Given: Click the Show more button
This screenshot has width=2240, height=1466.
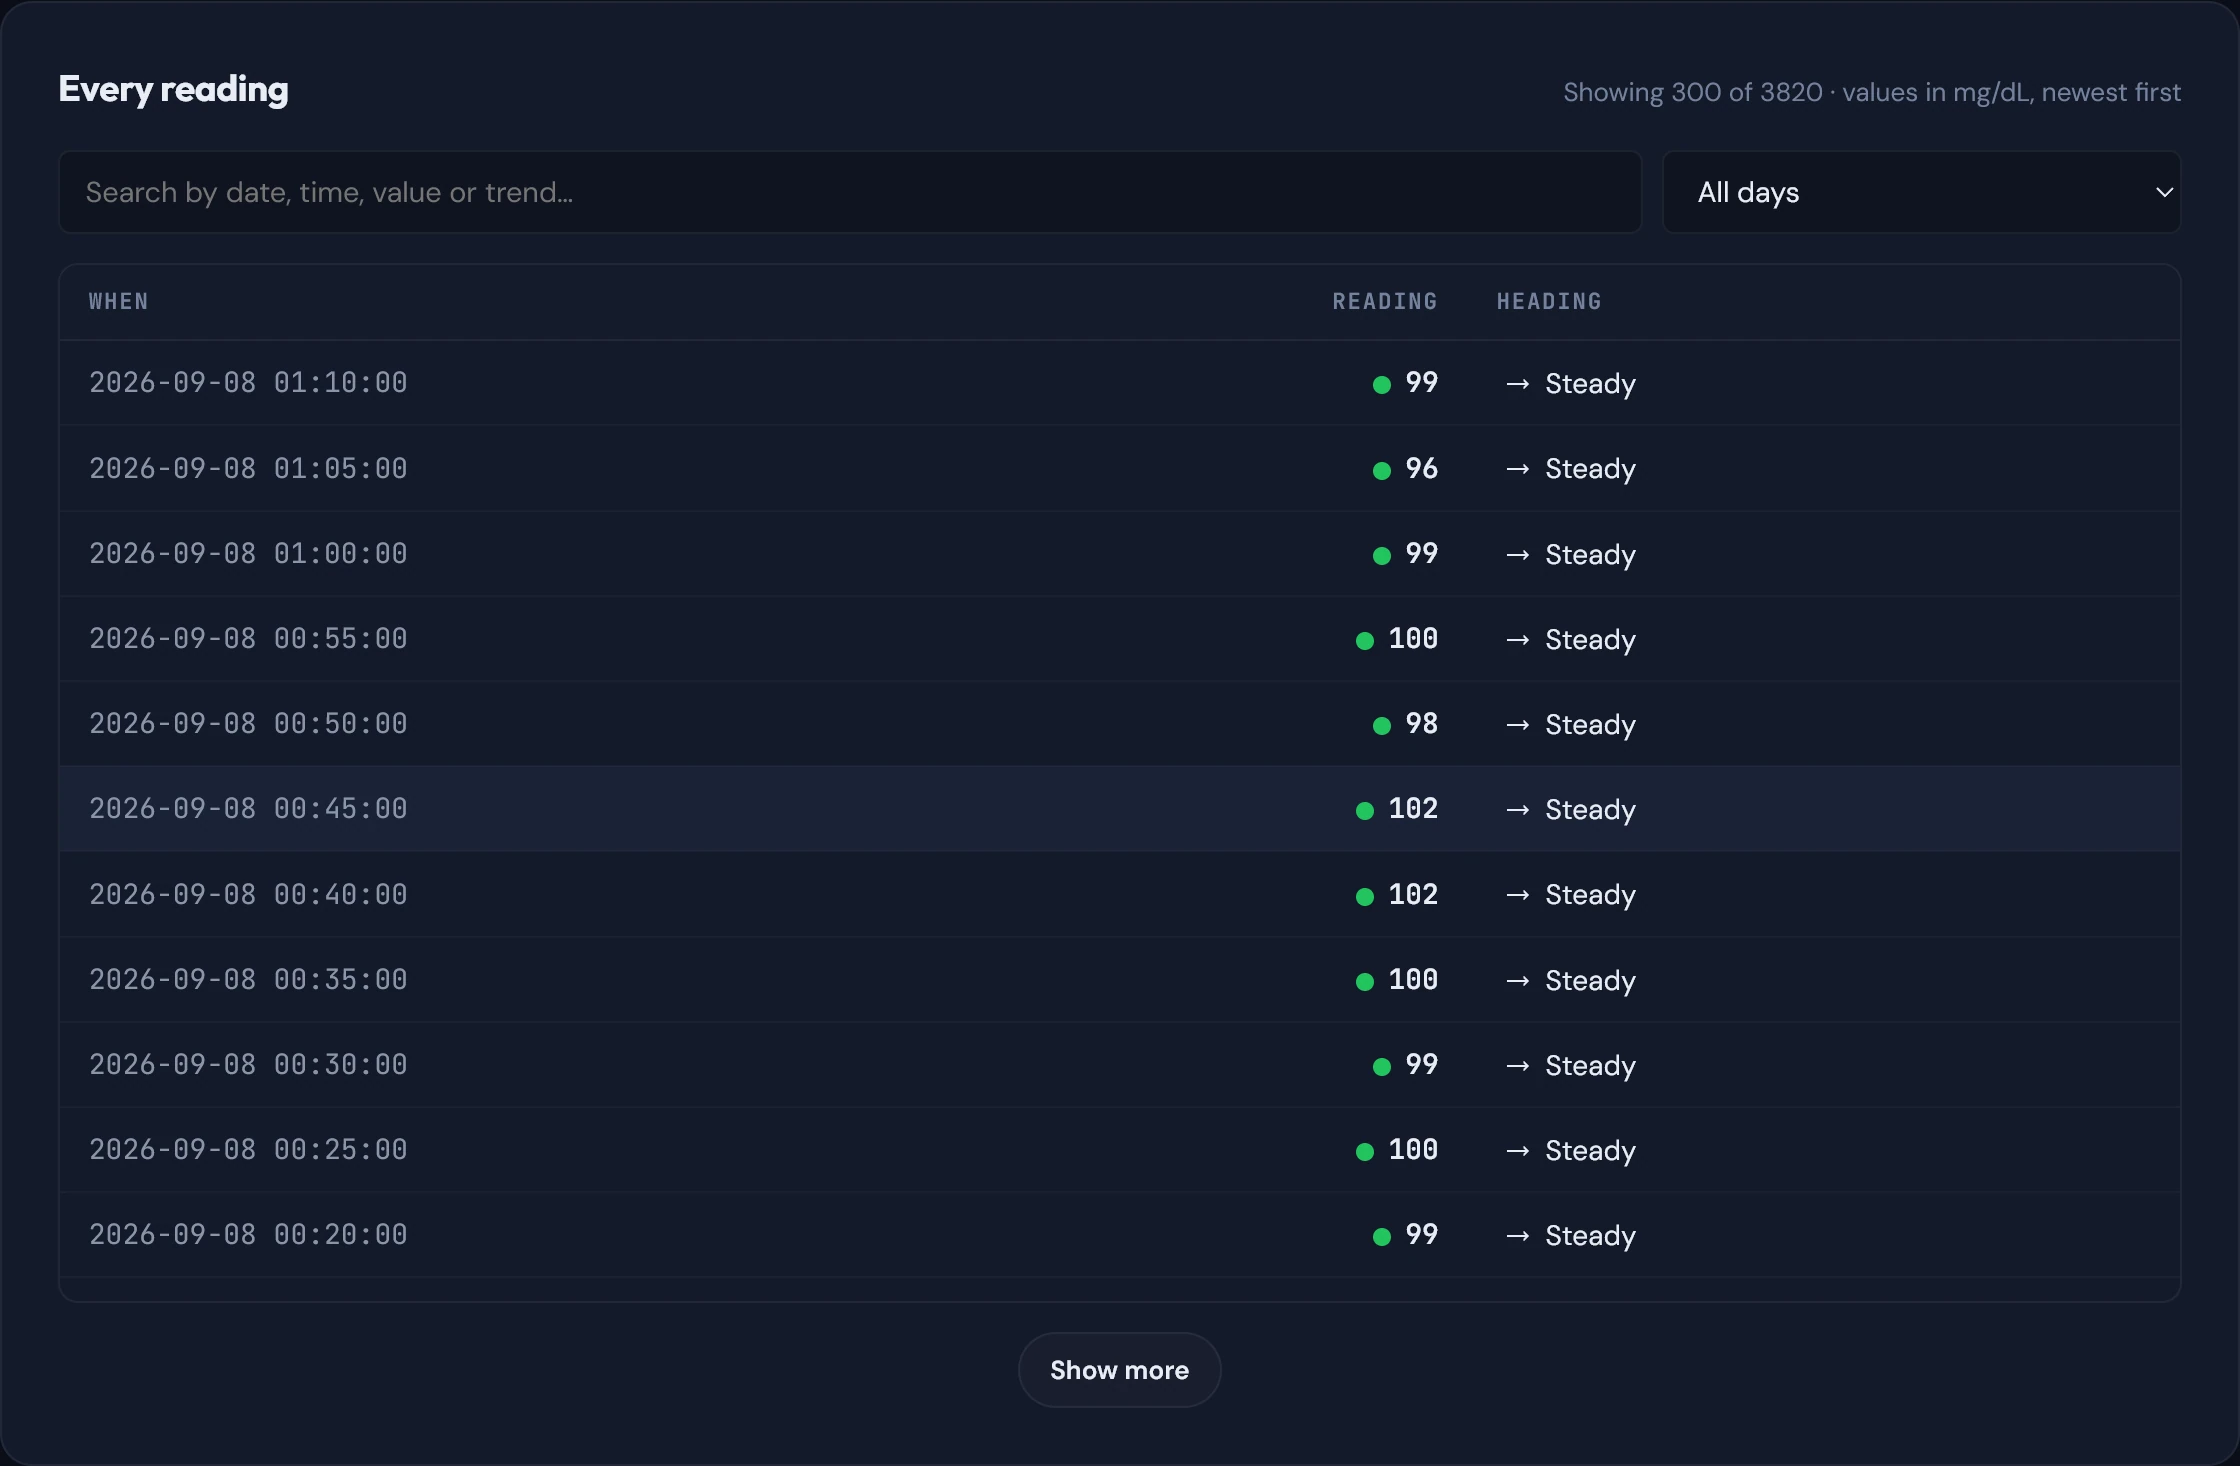Looking at the screenshot, I should (x=1119, y=1370).
